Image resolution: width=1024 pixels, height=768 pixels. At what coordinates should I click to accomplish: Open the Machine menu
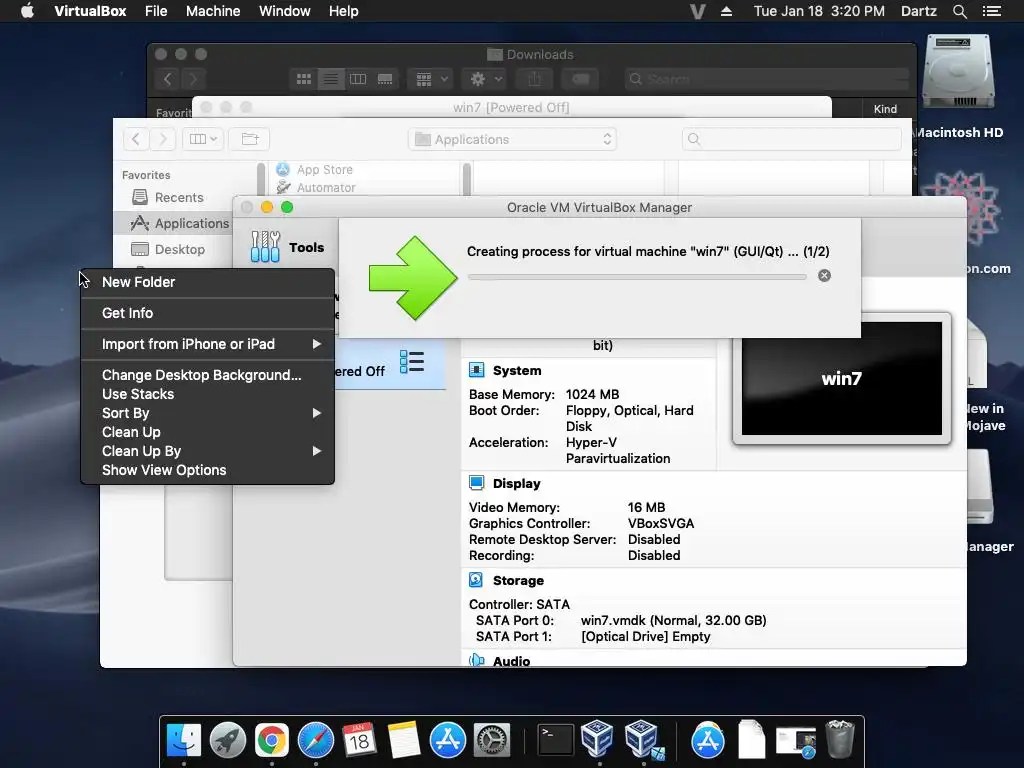(213, 11)
